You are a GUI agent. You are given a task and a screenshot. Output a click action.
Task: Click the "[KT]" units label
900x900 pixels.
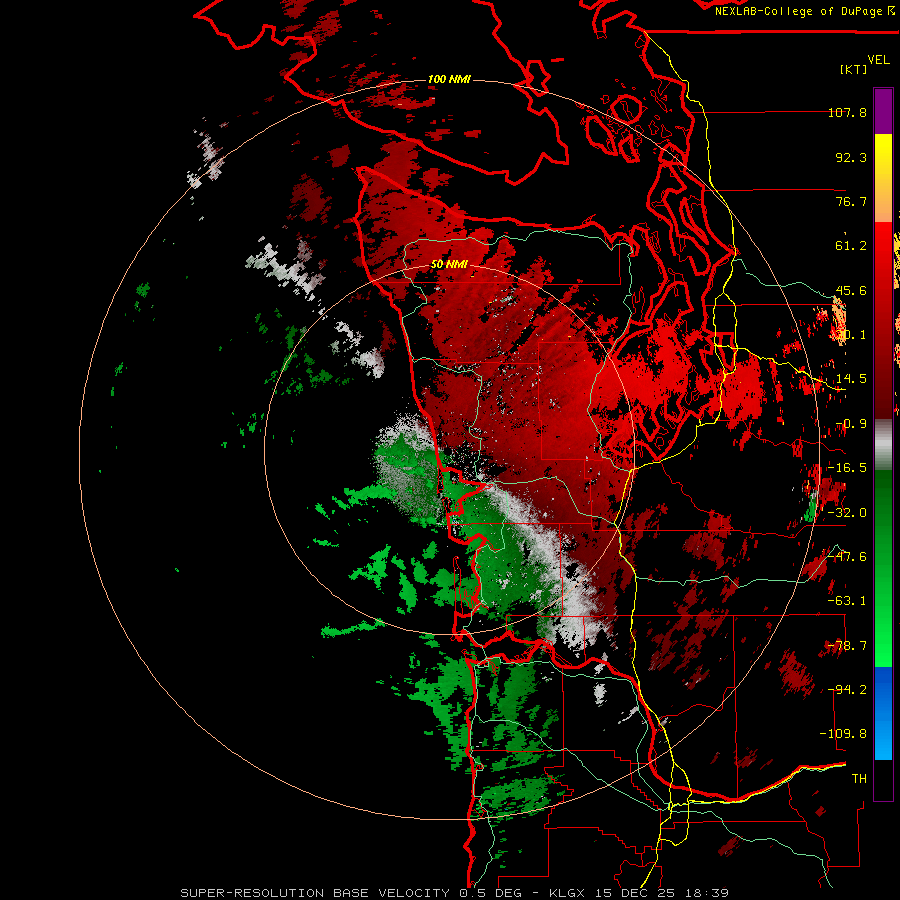click(853, 69)
